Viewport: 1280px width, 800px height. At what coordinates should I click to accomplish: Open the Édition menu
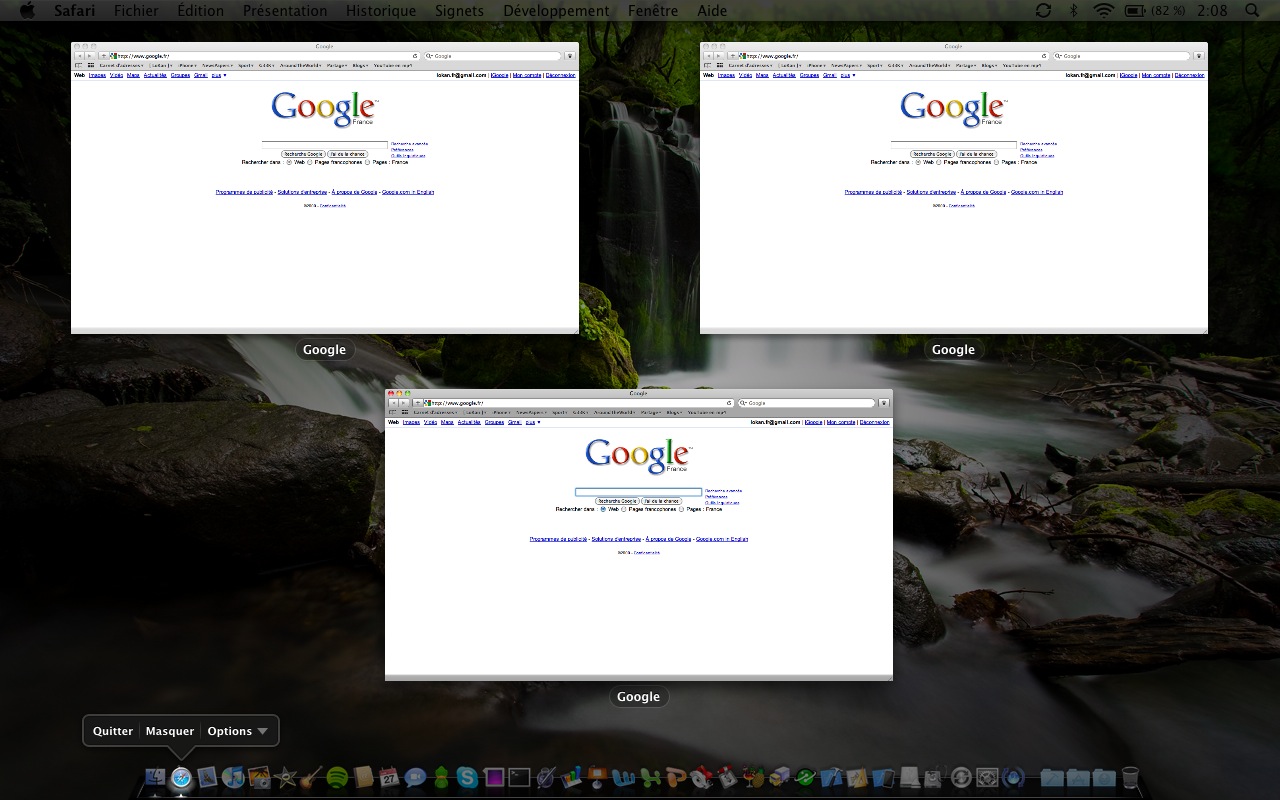pyautogui.click(x=200, y=11)
